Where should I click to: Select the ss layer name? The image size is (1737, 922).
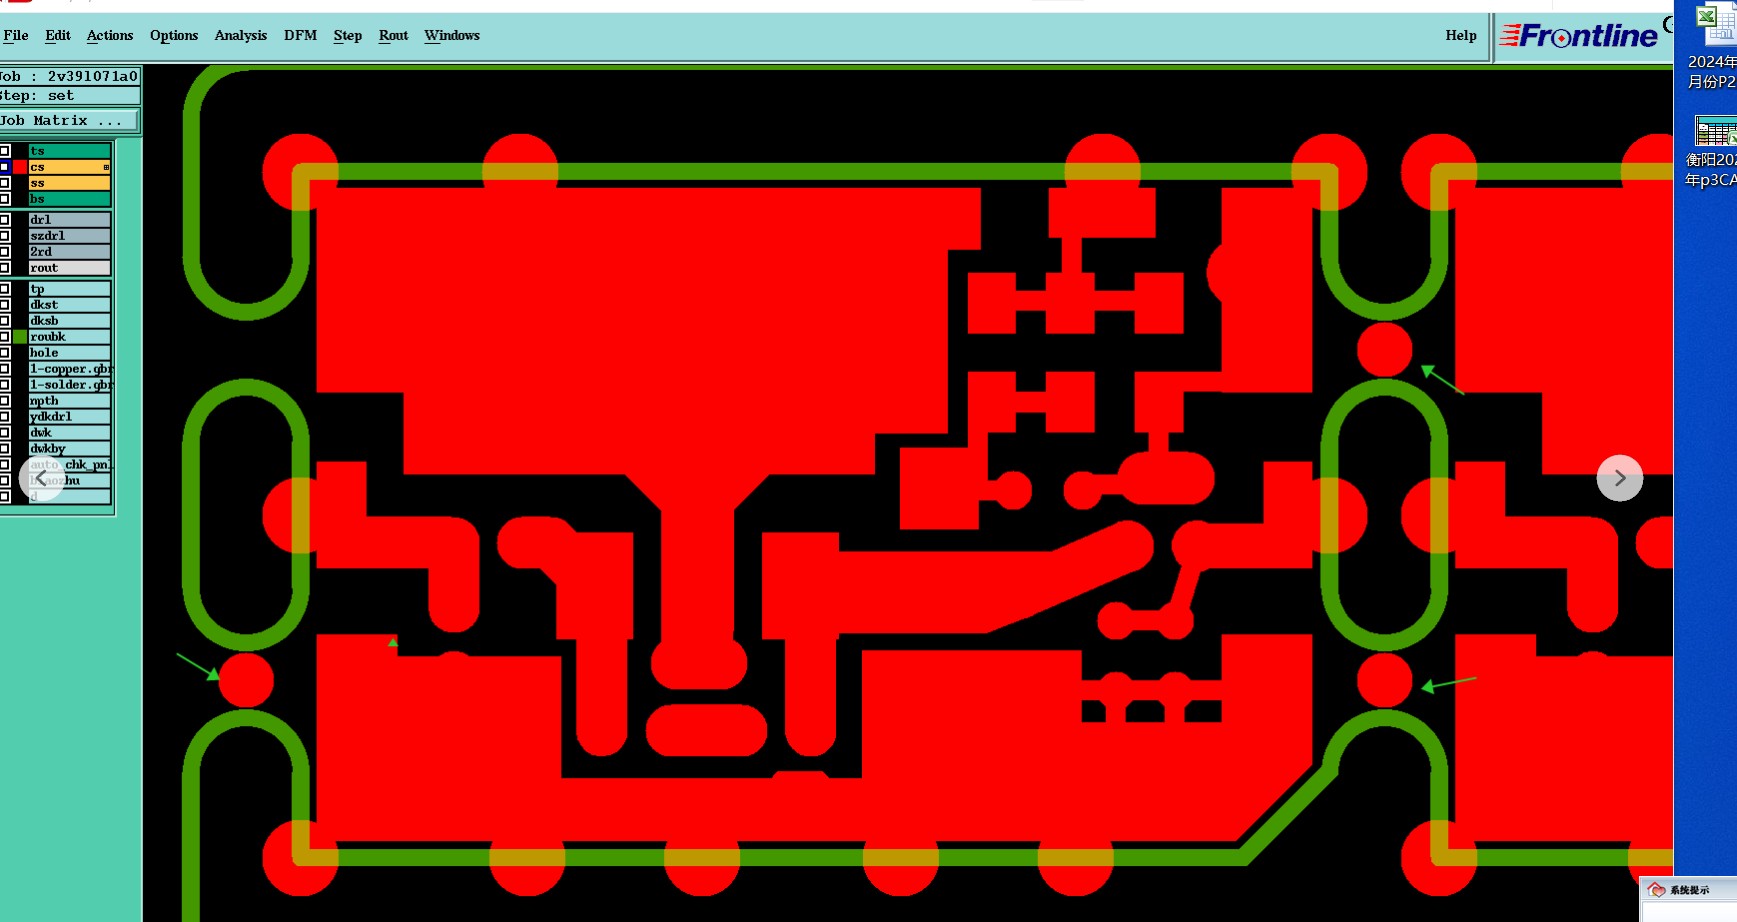(70, 183)
